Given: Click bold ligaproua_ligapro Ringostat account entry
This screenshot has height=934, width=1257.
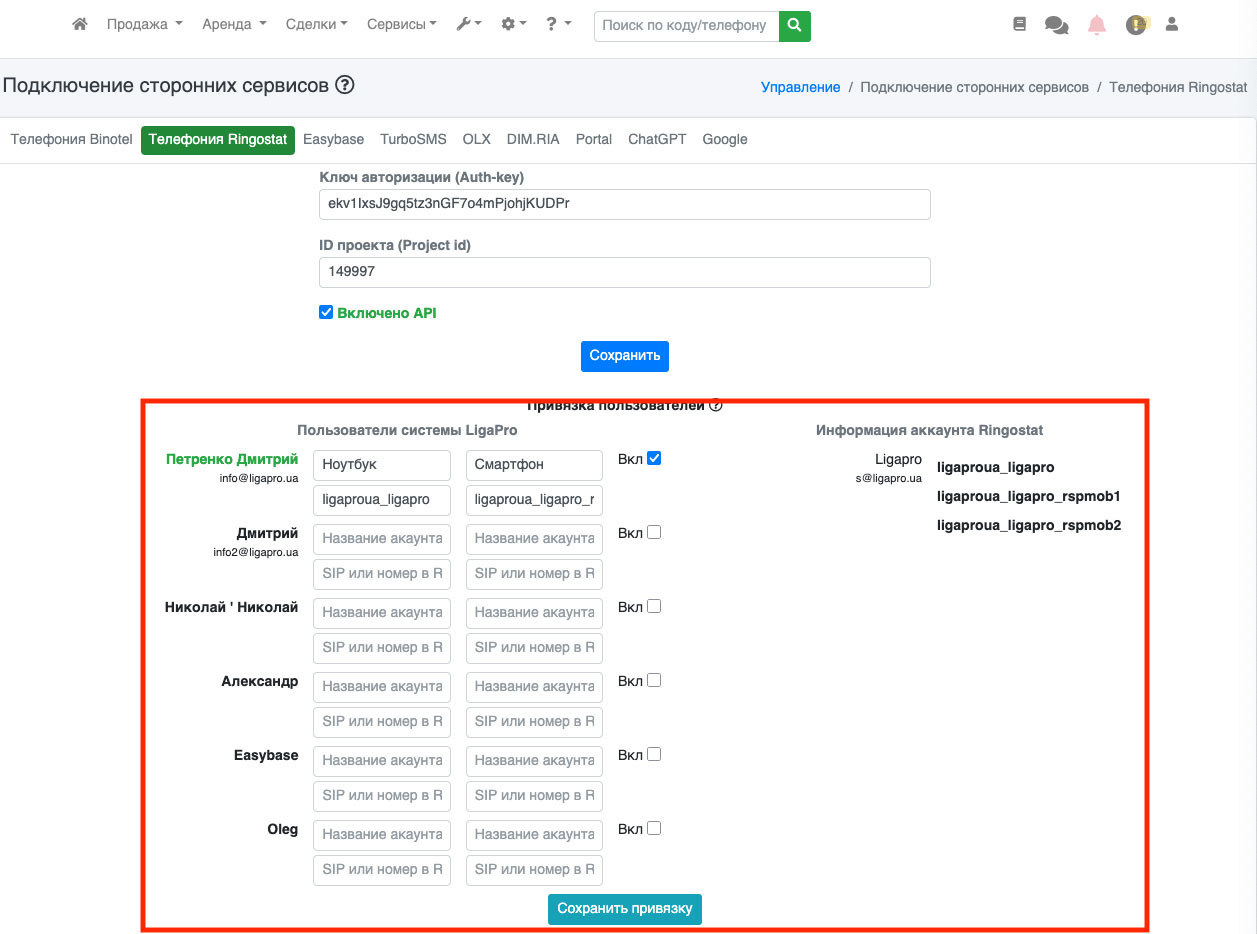Looking at the screenshot, I should [995, 467].
